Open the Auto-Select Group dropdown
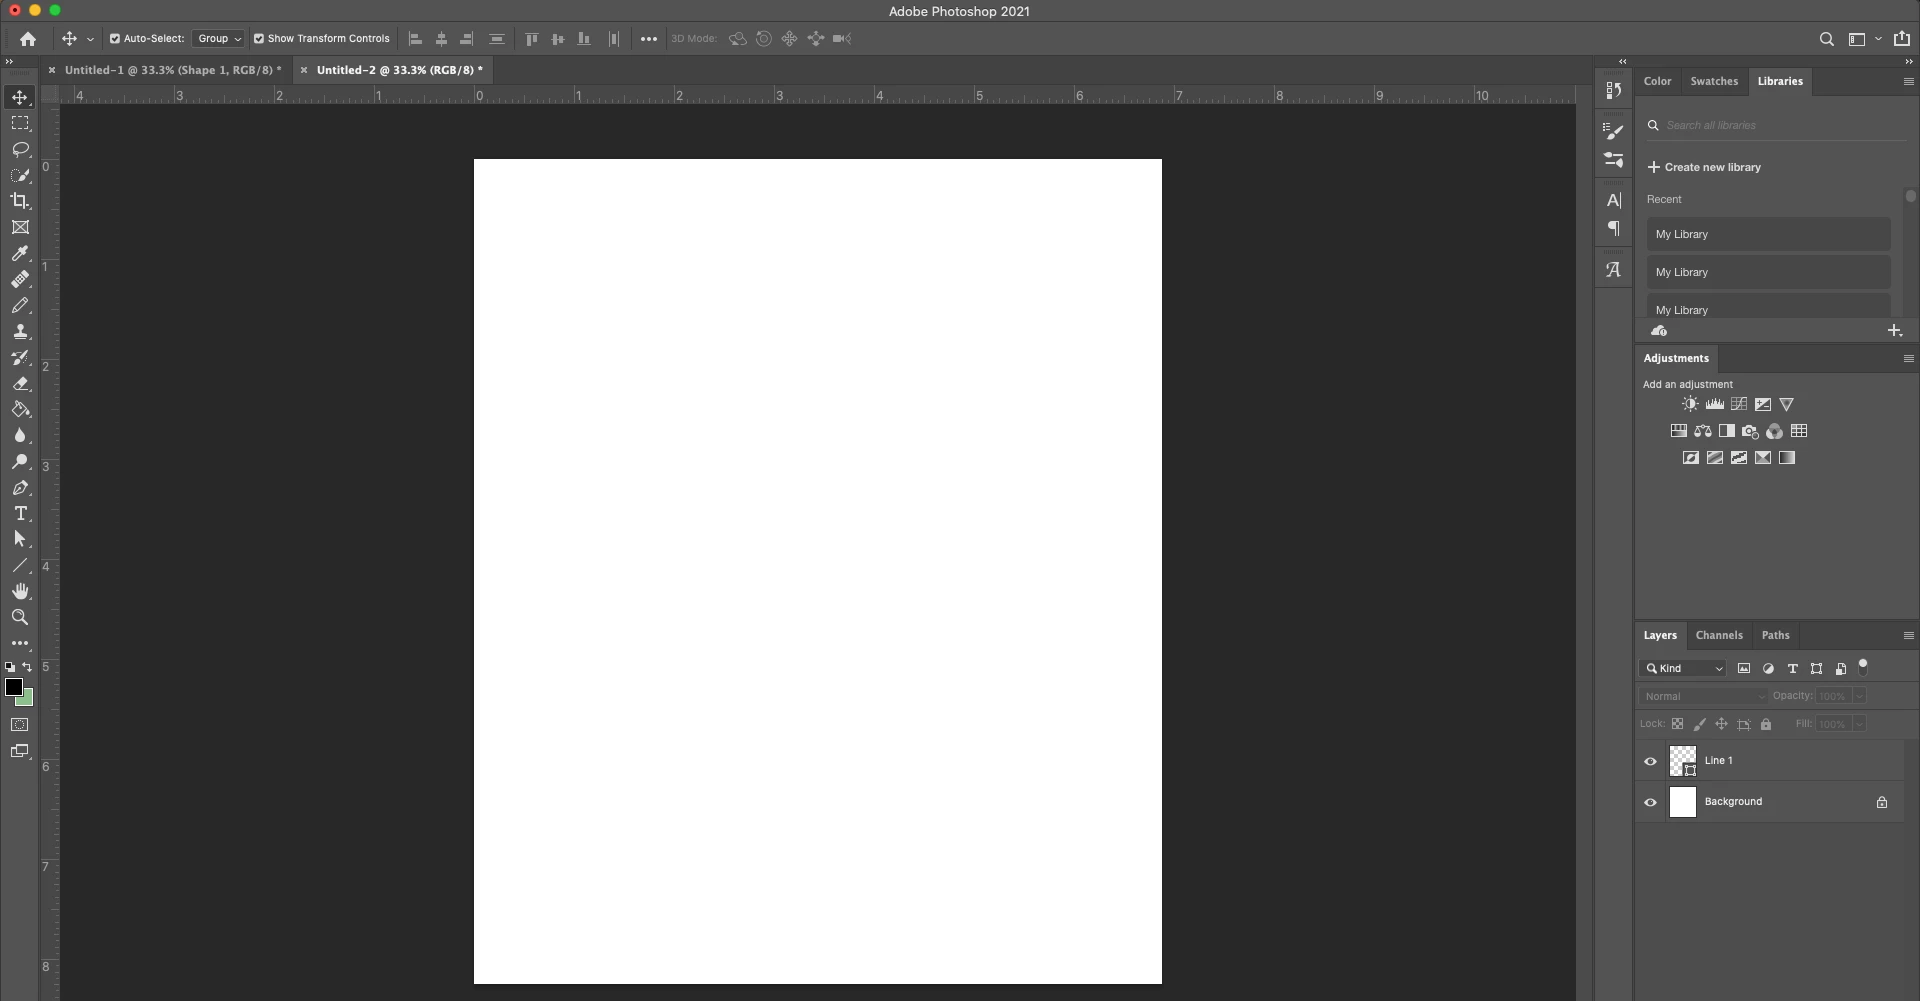The image size is (1920, 1001). point(218,39)
